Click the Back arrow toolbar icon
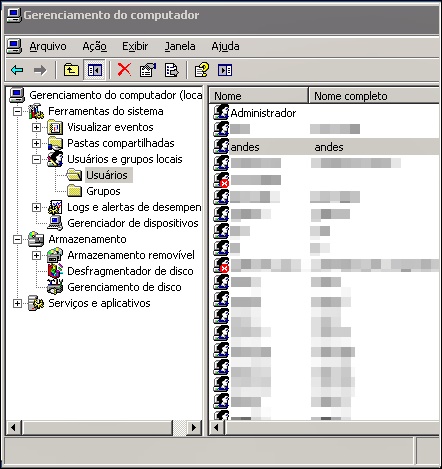This screenshot has height=469, width=442. (17, 70)
